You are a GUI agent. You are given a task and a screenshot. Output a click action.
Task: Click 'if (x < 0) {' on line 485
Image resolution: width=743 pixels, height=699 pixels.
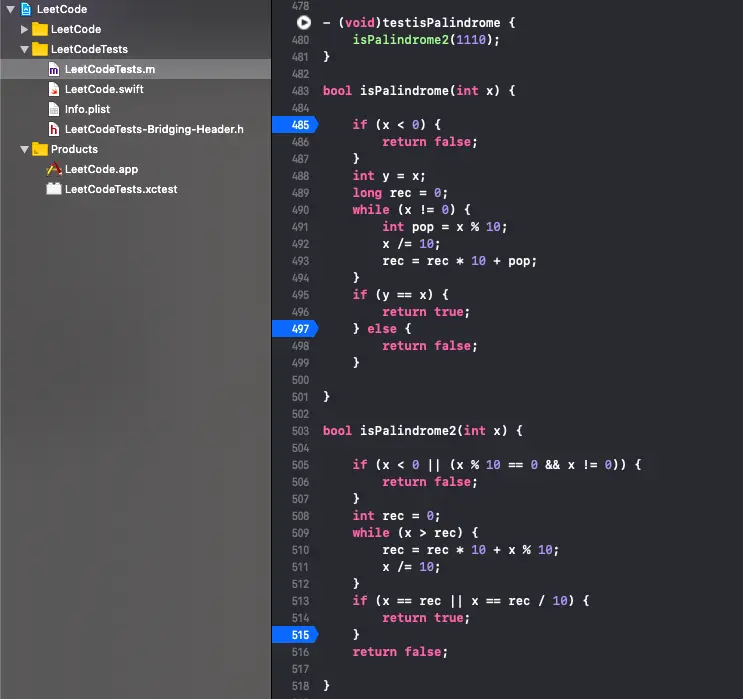[397, 125]
